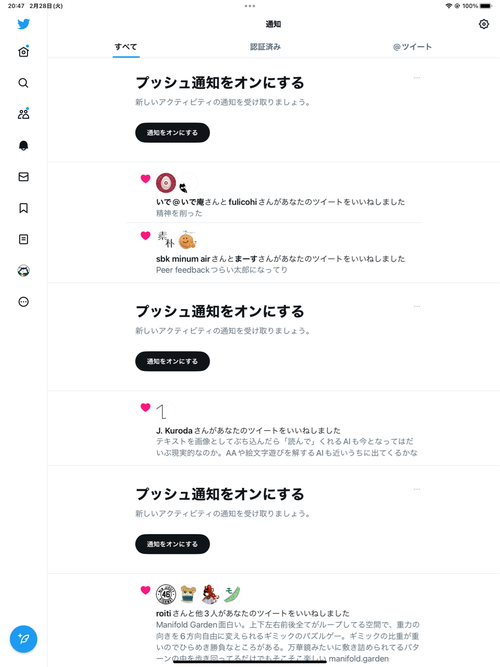Viewport: 500px width, 667px height.
Task: Tap the compose tweet floating button
Action: 23,638
